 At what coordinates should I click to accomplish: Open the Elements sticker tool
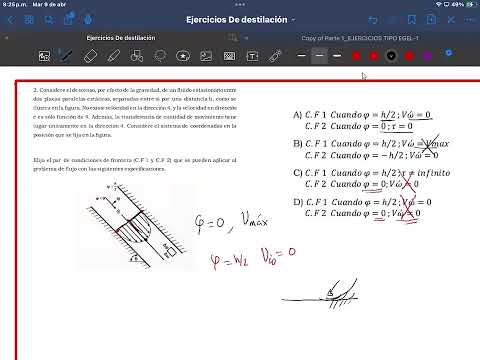(183, 56)
